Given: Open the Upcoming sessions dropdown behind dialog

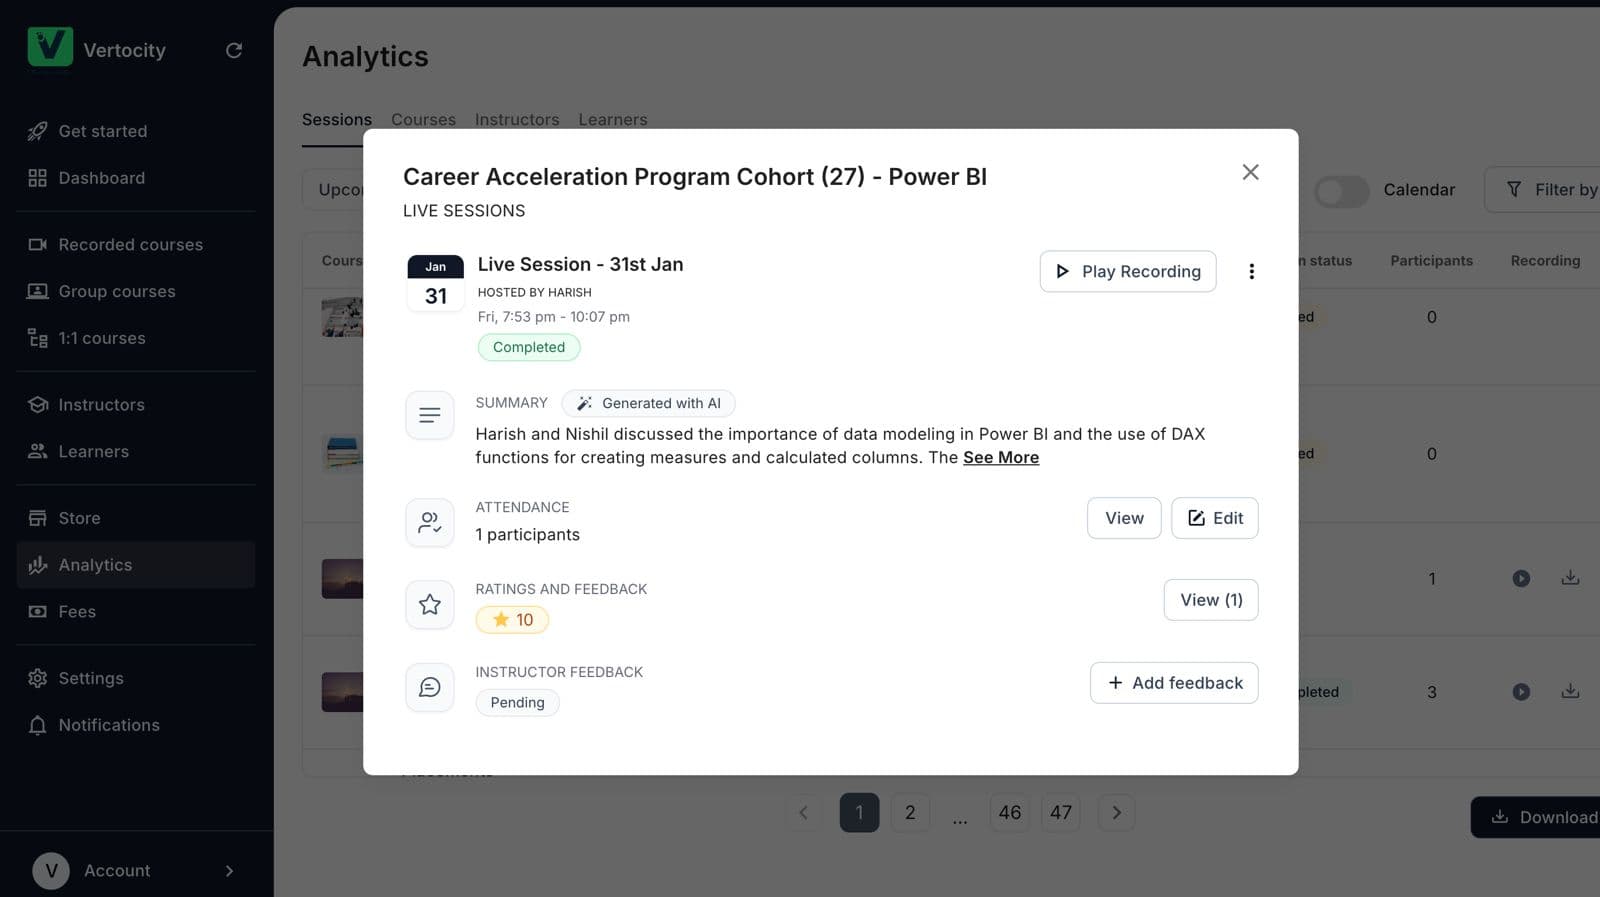Looking at the screenshot, I should pyautogui.click(x=333, y=190).
